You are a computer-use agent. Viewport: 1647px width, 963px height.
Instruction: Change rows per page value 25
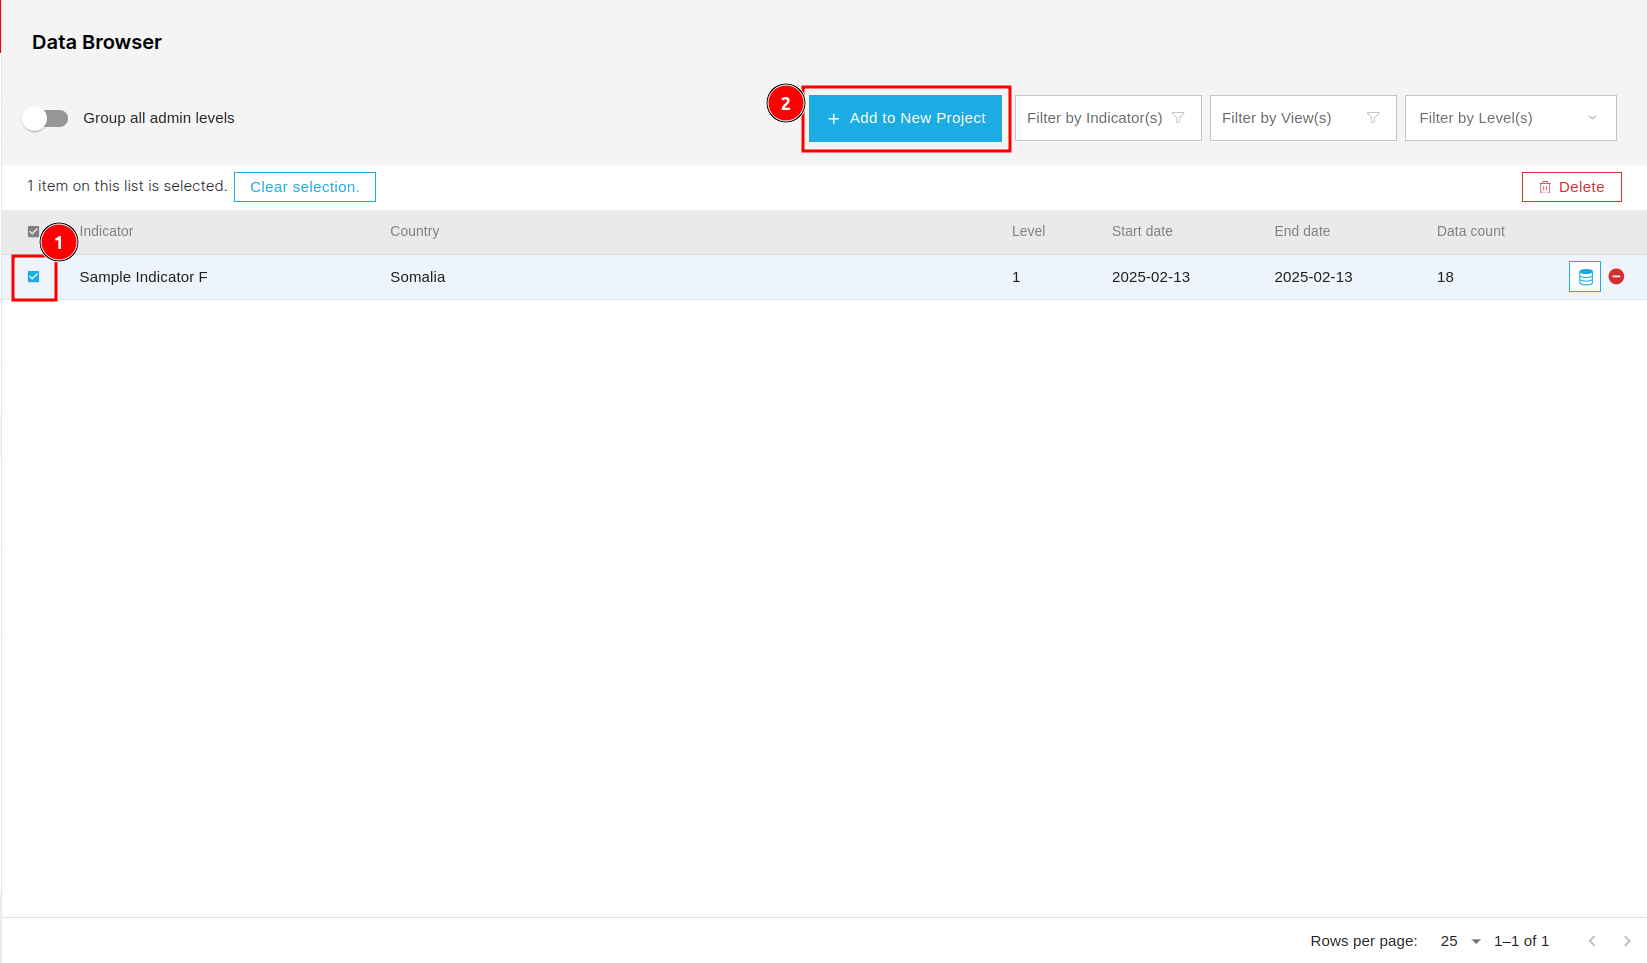tap(1460, 941)
